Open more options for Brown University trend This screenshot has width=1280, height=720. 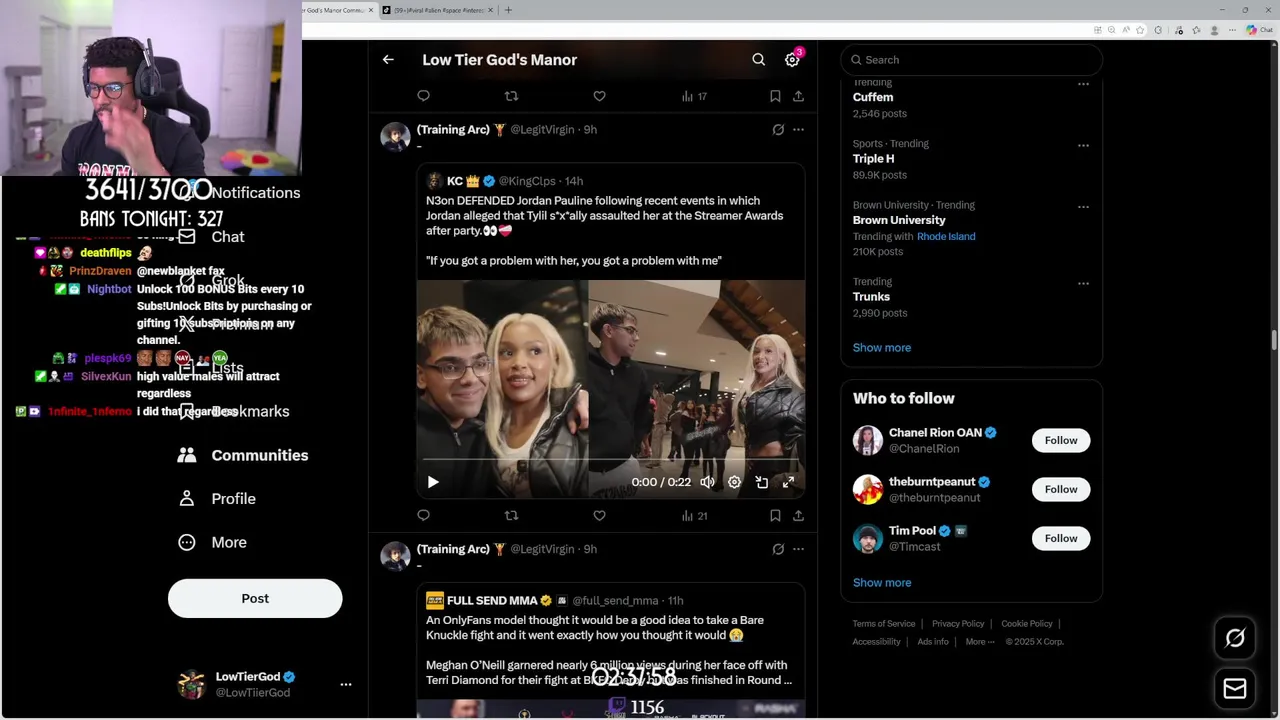click(x=1083, y=207)
